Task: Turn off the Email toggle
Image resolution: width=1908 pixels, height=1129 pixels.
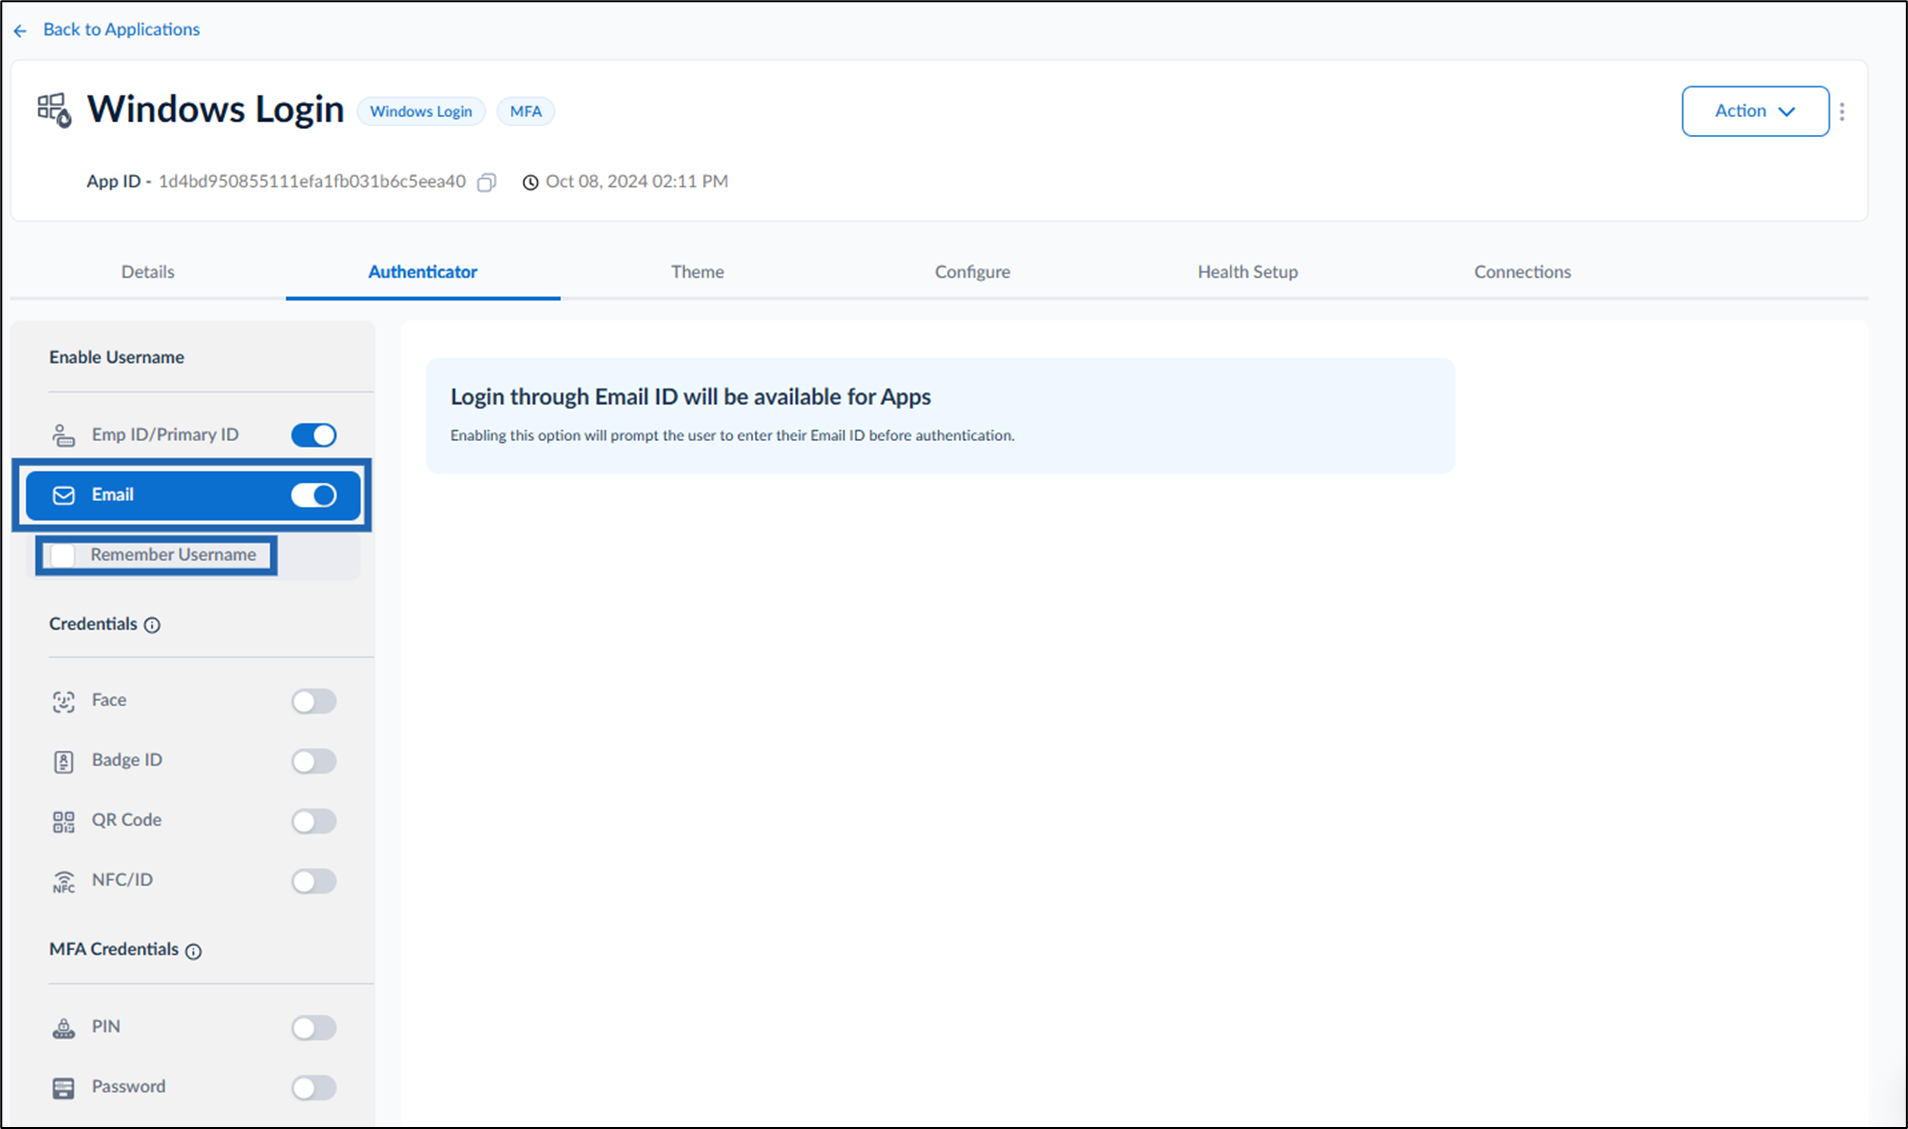Action: pos(314,495)
